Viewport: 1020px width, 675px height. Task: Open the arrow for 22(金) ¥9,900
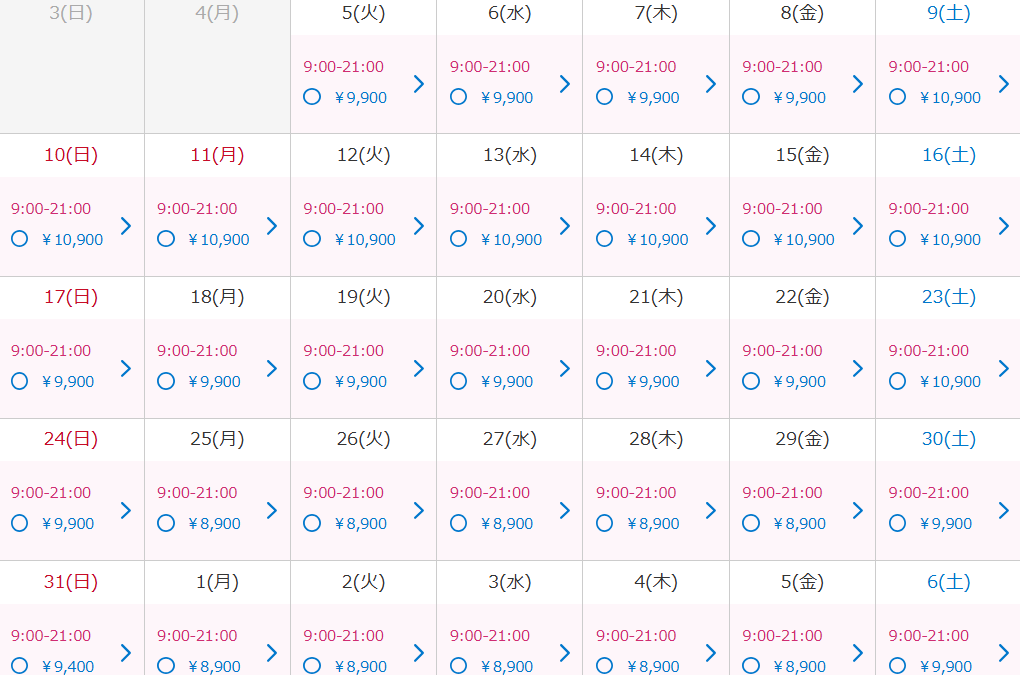[x=858, y=369]
